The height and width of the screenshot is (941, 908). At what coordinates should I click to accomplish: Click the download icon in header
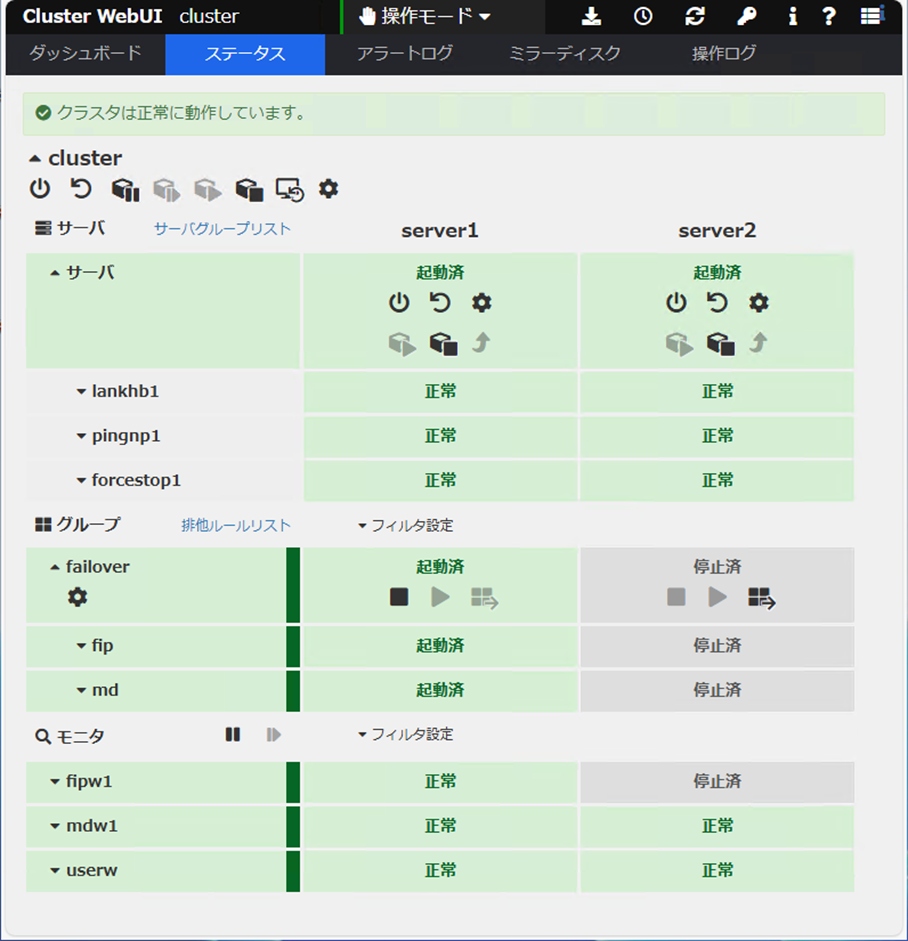592,17
